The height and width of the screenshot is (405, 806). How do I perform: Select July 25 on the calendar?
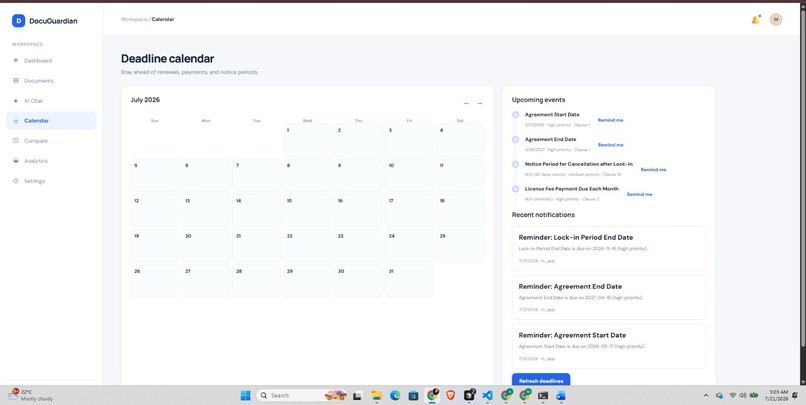pos(460,245)
